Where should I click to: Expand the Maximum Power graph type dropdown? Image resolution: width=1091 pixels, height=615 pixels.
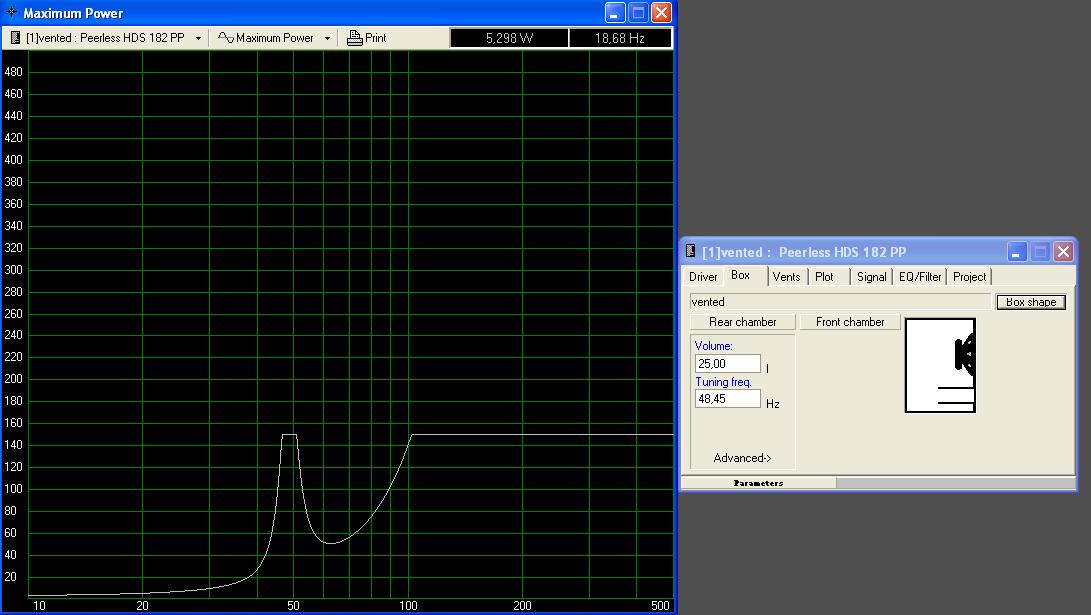[x=327, y=38]
